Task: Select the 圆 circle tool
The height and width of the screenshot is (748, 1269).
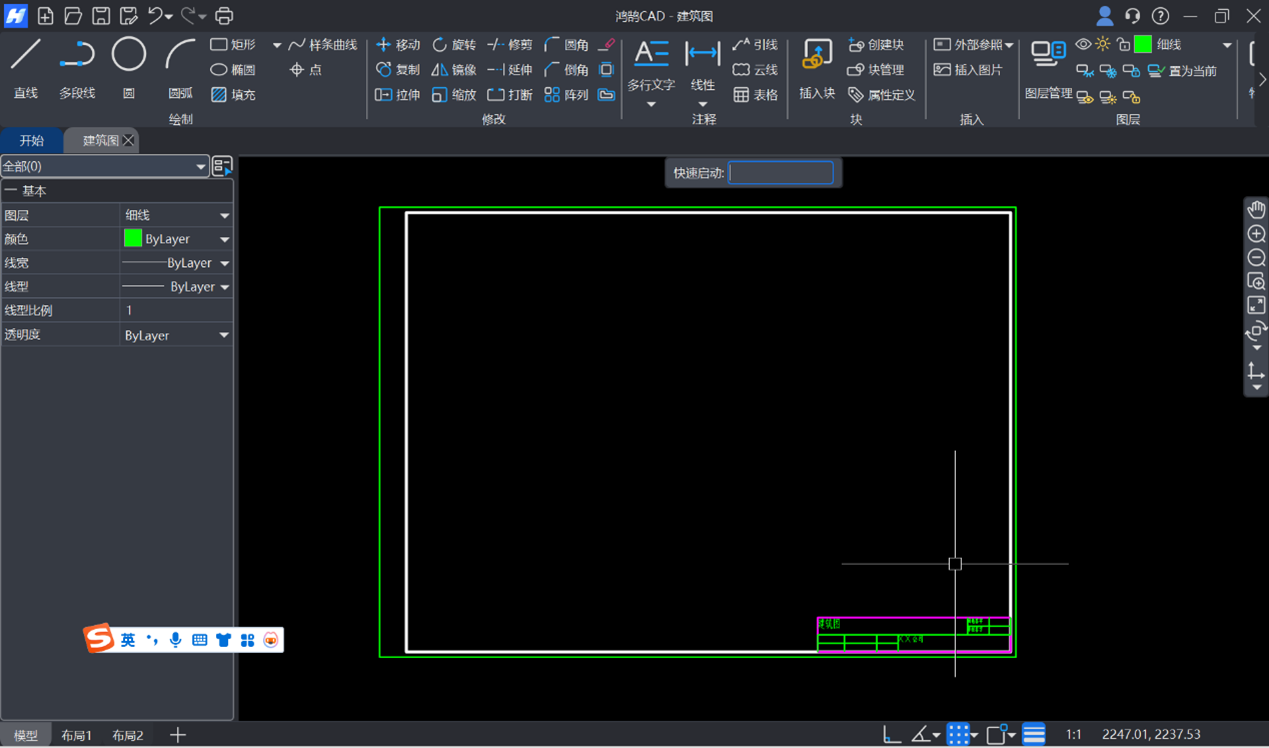Action: [x=128, y=66]
